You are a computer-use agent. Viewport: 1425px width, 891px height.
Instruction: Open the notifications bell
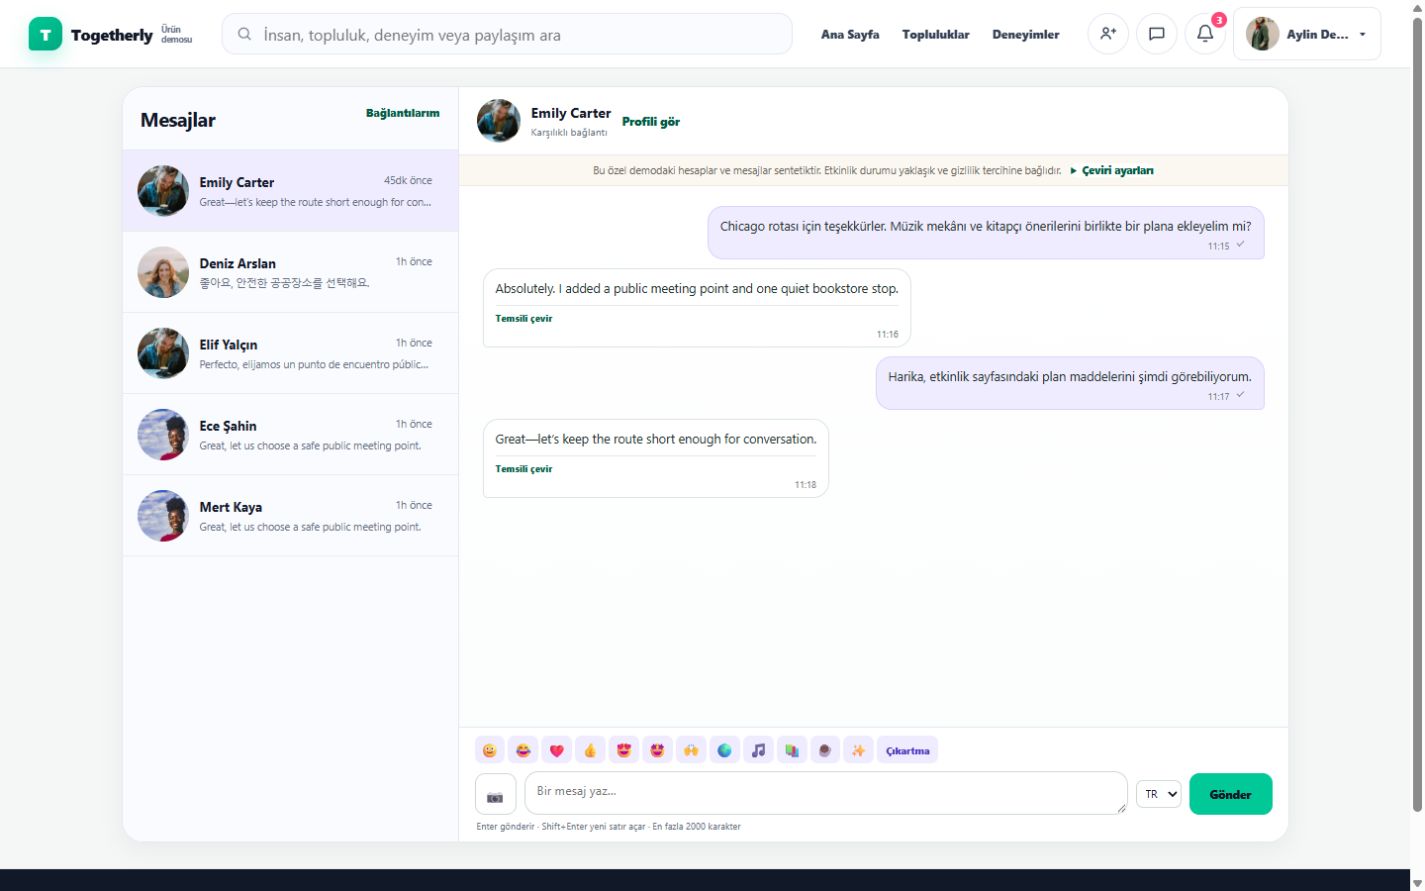[1205, 34]
